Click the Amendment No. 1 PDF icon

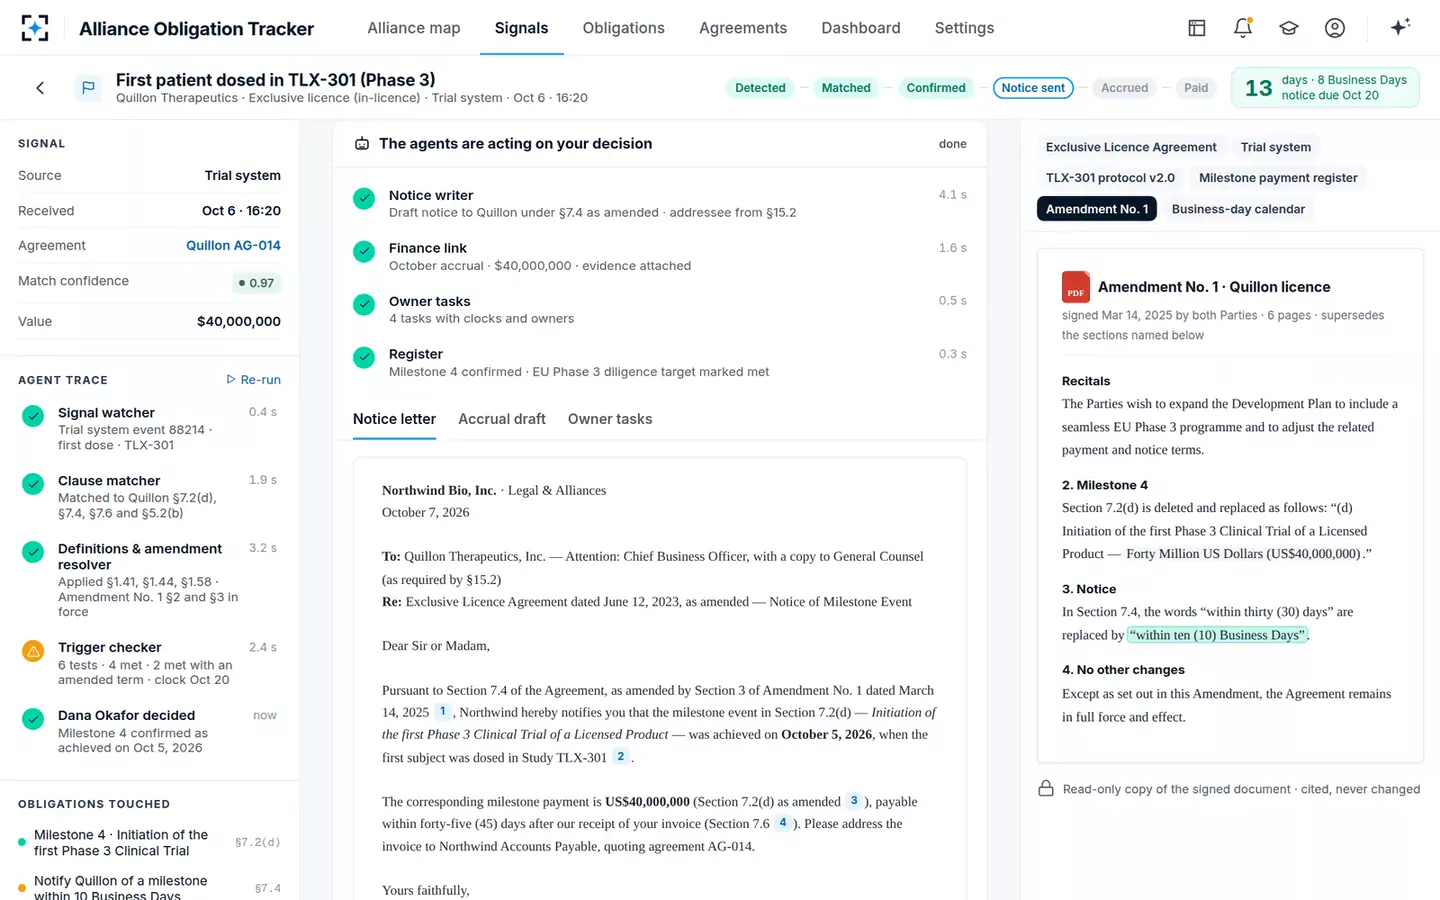1076,287
